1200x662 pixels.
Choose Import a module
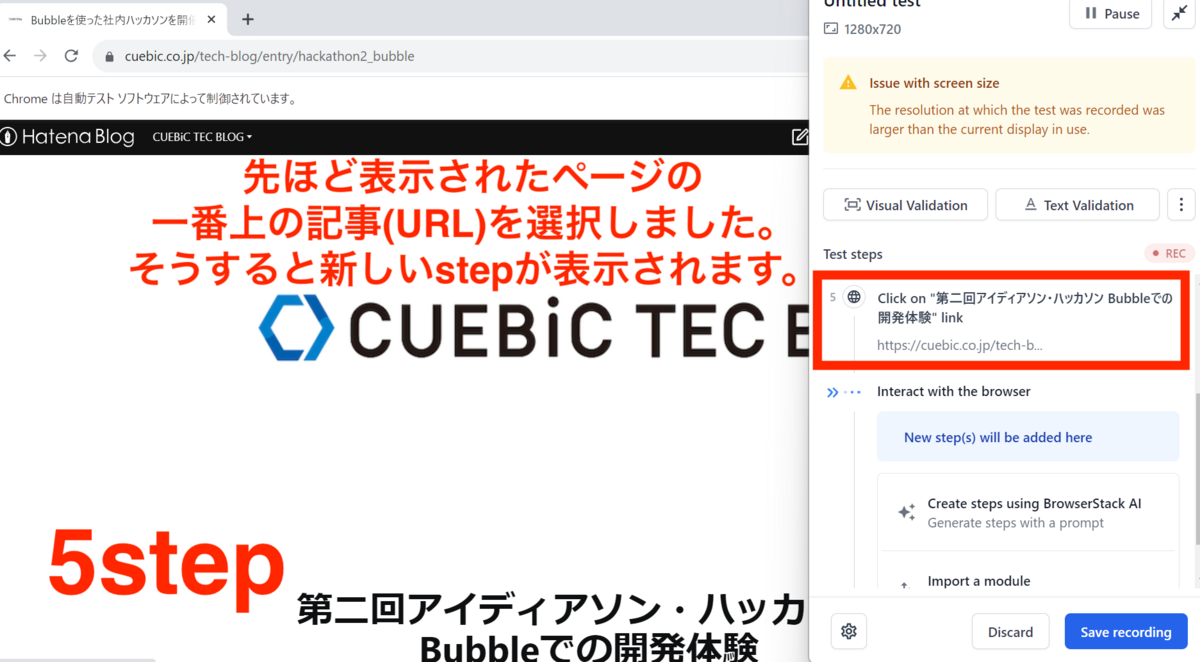coord(978,581)
